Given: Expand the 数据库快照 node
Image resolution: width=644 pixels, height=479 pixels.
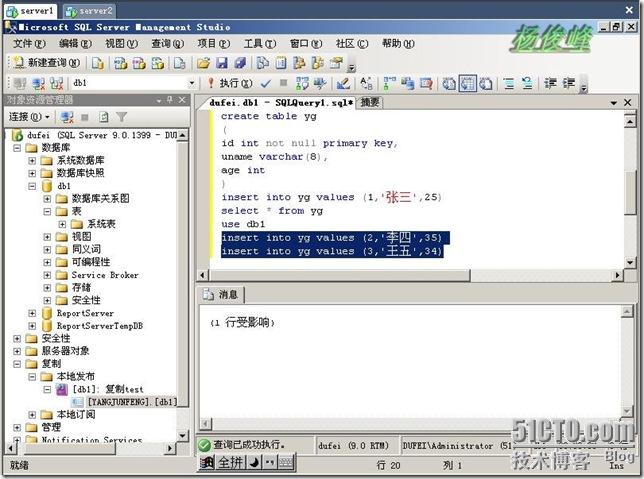Looking at the screenshot, I should pyautogui.click(x=32, y=173).
